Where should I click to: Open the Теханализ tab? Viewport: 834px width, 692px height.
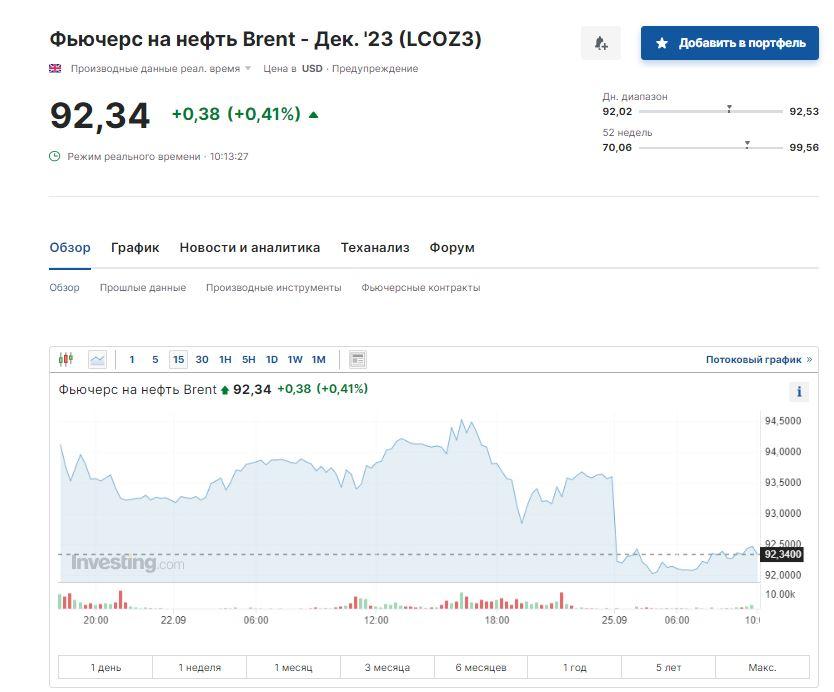click(375, 248)
